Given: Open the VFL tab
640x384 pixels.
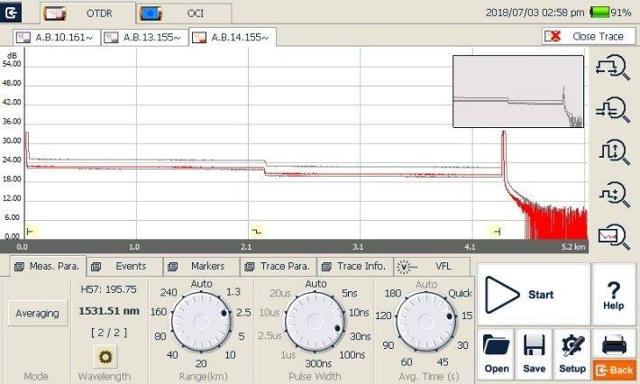Looking at the screenshot, I should point(432,266).
